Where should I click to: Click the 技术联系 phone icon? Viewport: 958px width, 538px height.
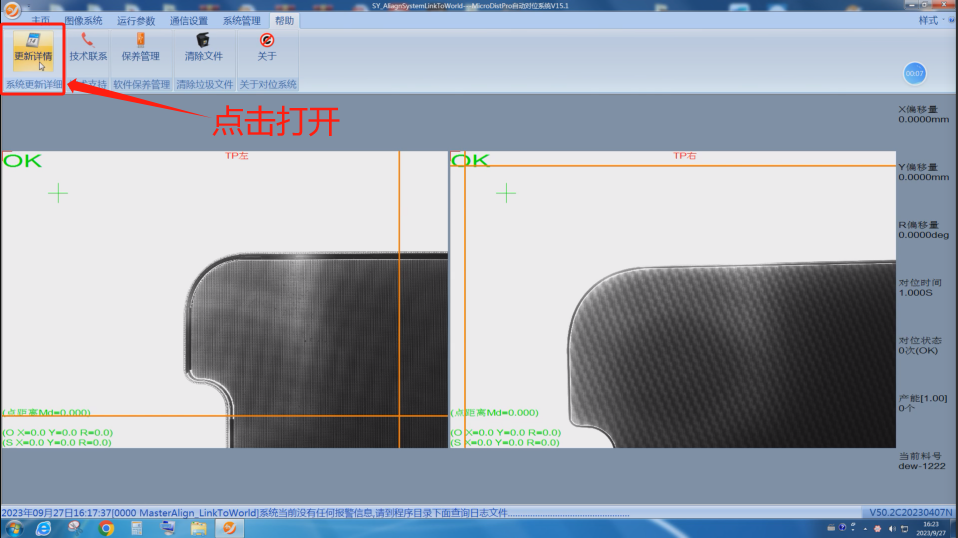click(x=88, y=48)
